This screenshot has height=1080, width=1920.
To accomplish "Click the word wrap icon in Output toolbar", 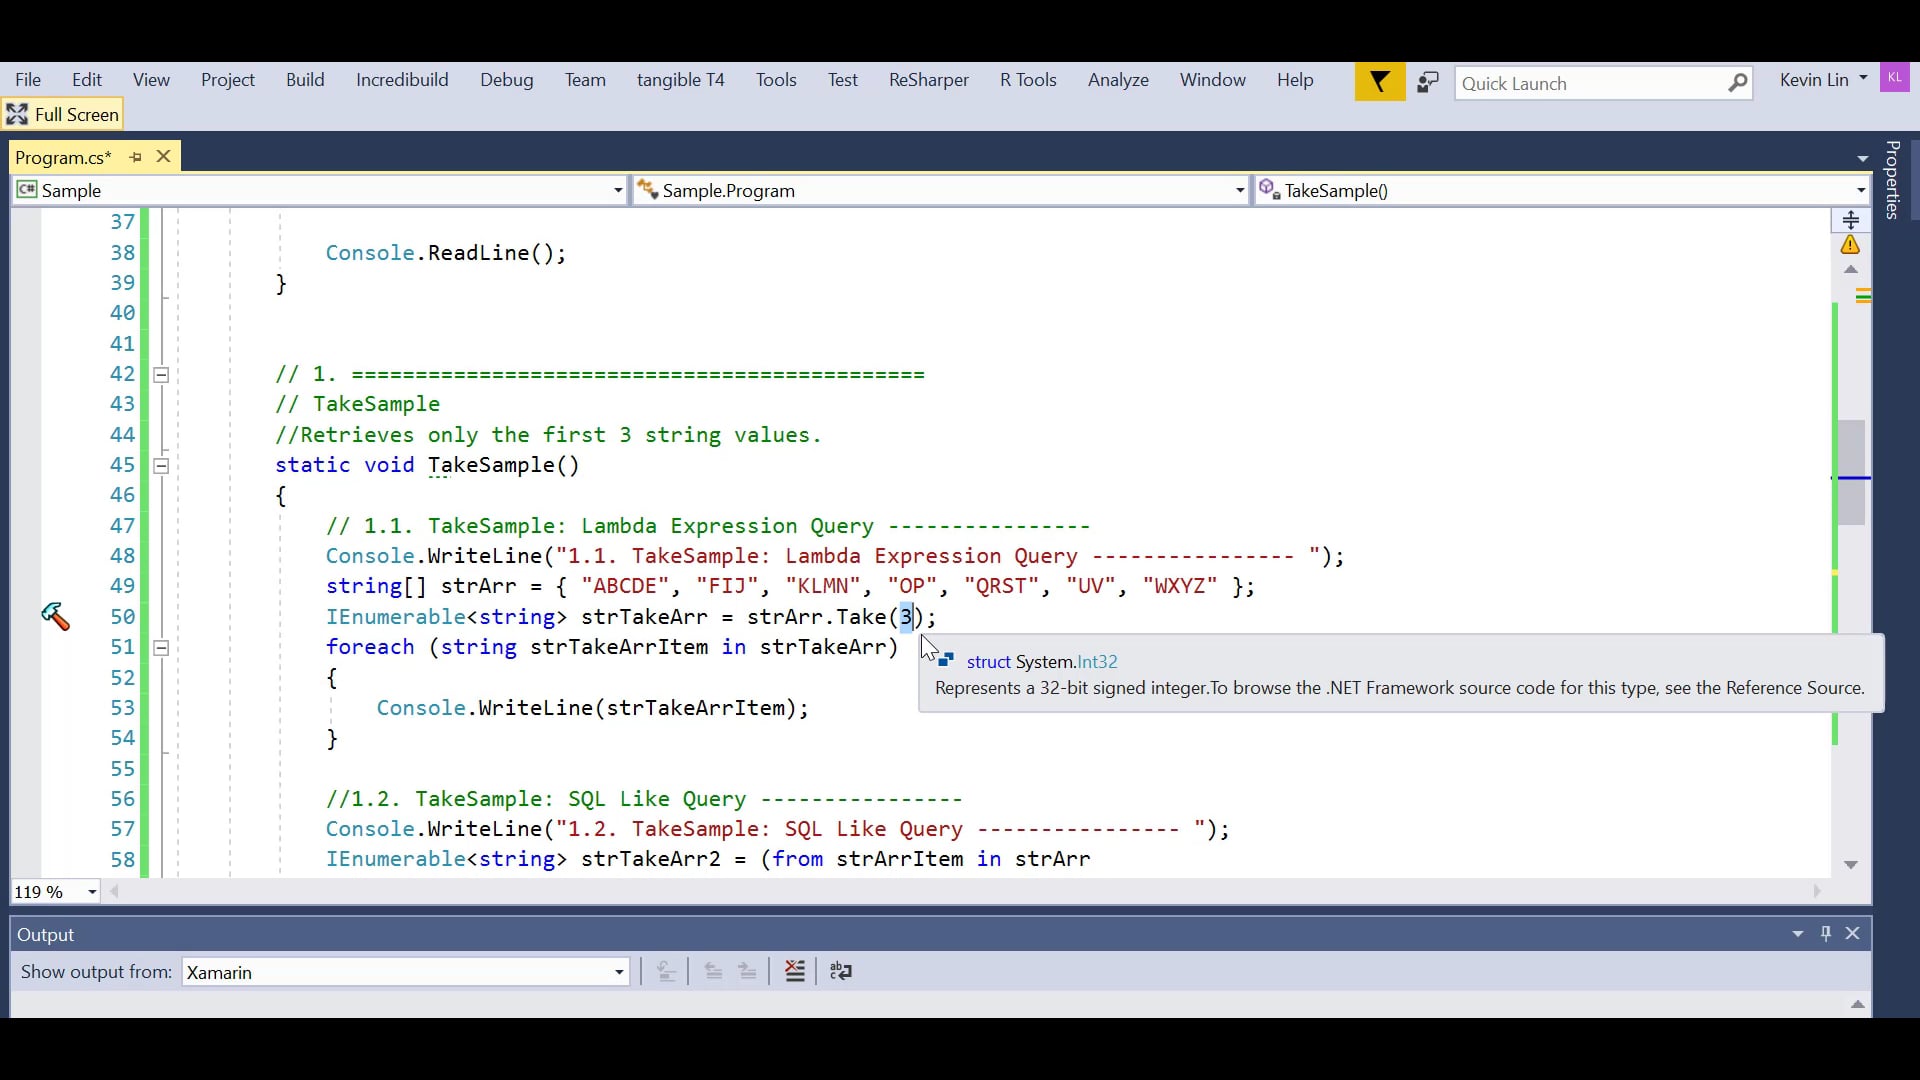I will [841, 971].
